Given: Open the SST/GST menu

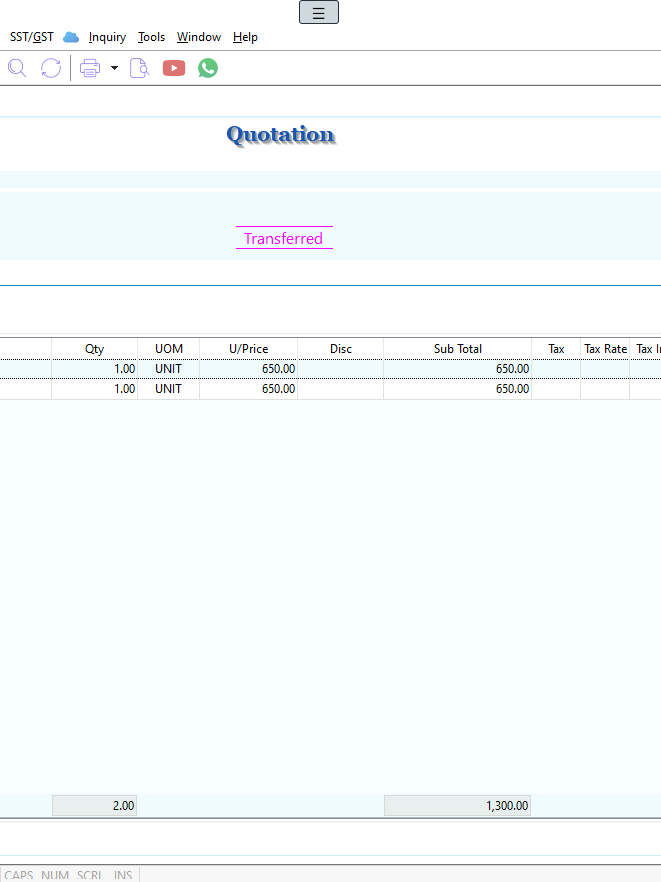Looking at the screenshot, I should [32, 37].
